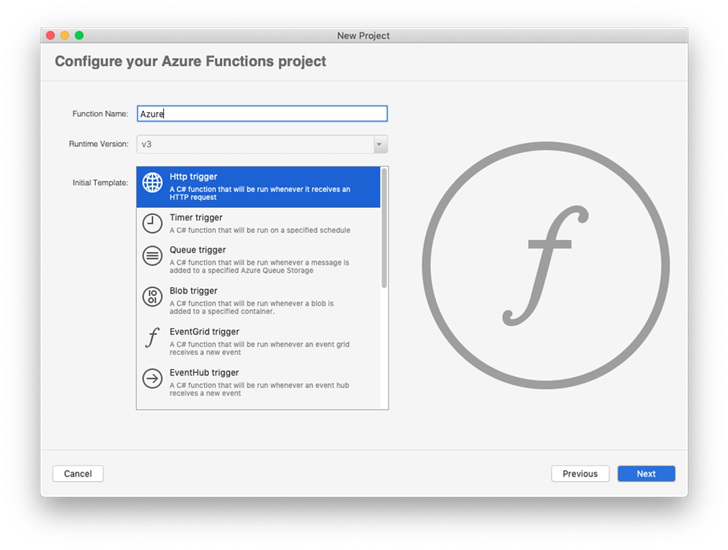Choose the EventGrid trigger function icon
The width and height of the screenshot is (728, 550).
pos(152,337)
